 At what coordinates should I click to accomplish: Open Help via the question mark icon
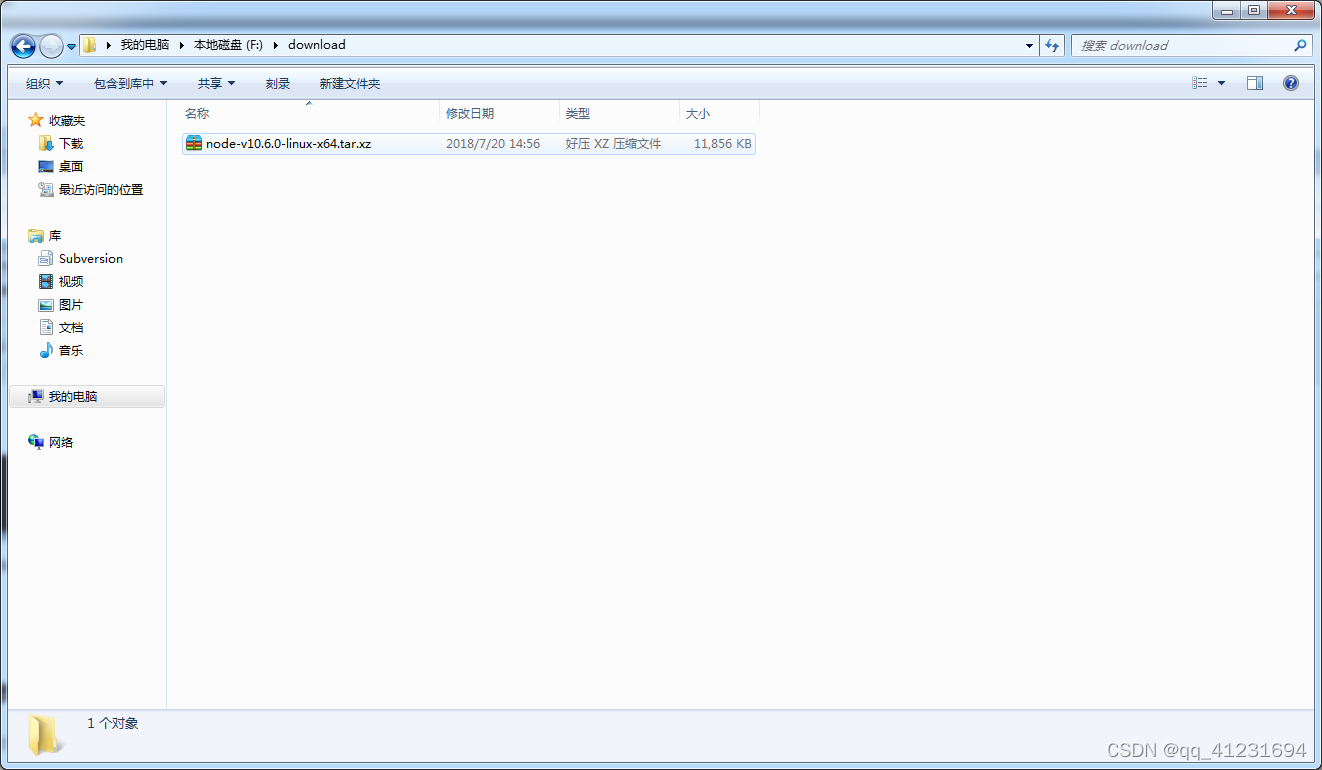pos(1291,82)
